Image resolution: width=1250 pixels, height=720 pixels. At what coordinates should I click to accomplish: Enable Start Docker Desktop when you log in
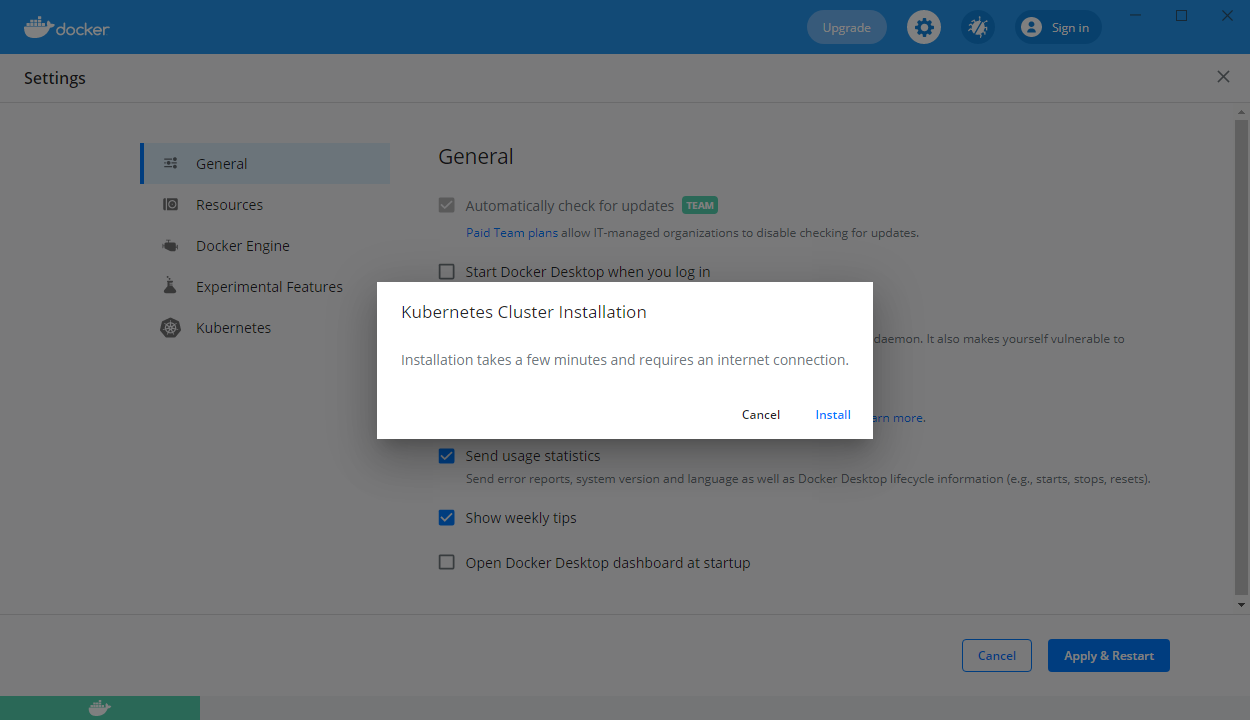coord(446,271)
